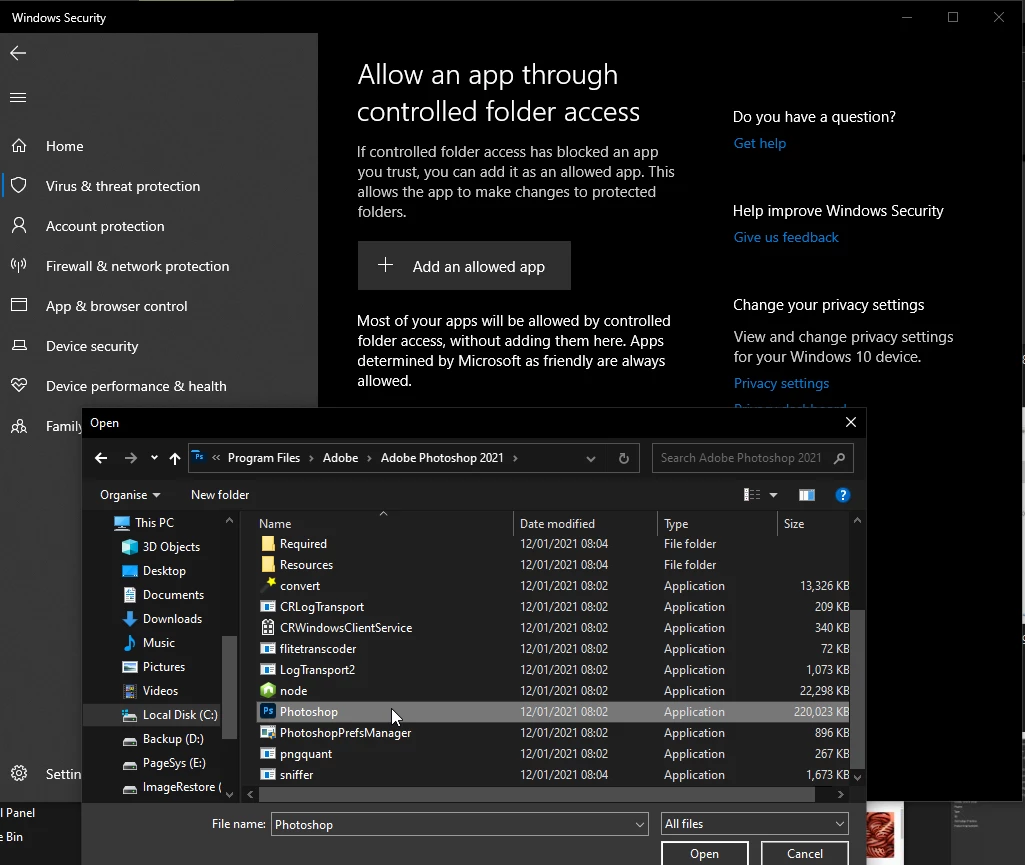Go forward in the Open dialog
The width and height of the screenshot is (1025, 865).
click(x=131, y=458)
